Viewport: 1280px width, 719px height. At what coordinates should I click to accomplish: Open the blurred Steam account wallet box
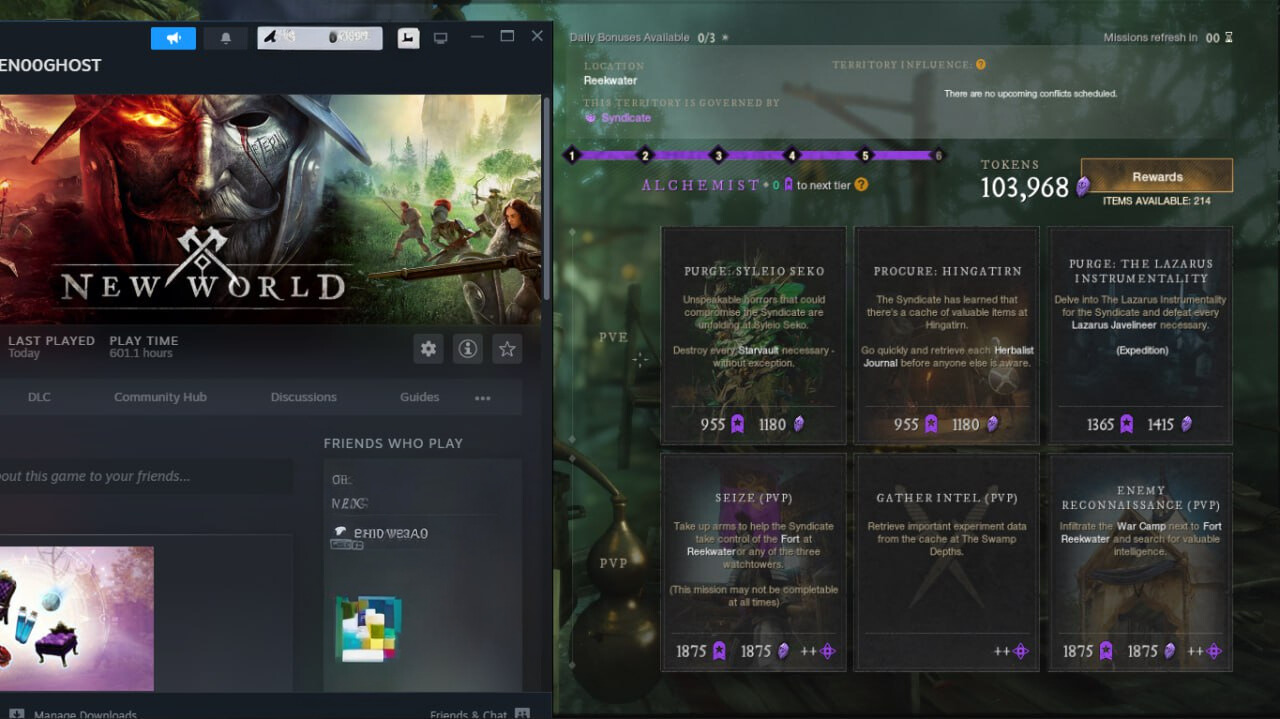click(320, 38)
